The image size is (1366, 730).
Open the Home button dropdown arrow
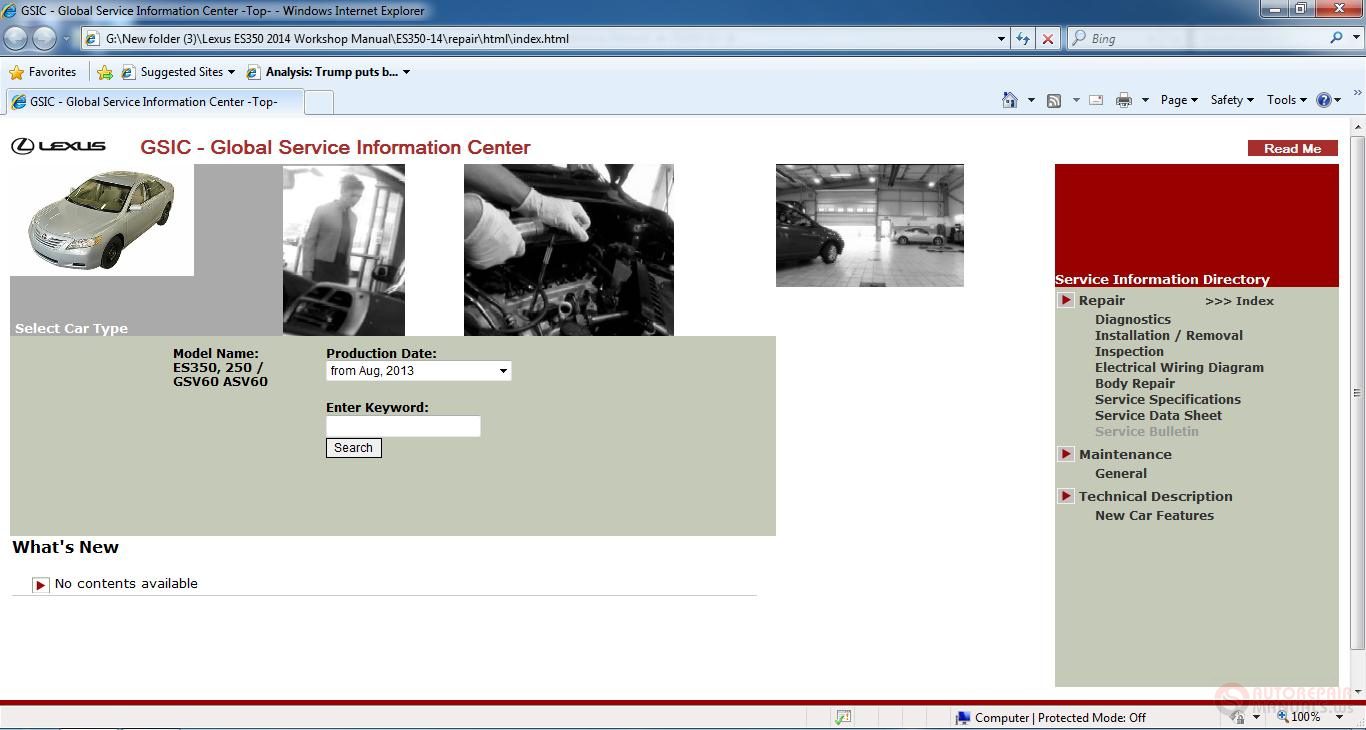point(1031,100)
